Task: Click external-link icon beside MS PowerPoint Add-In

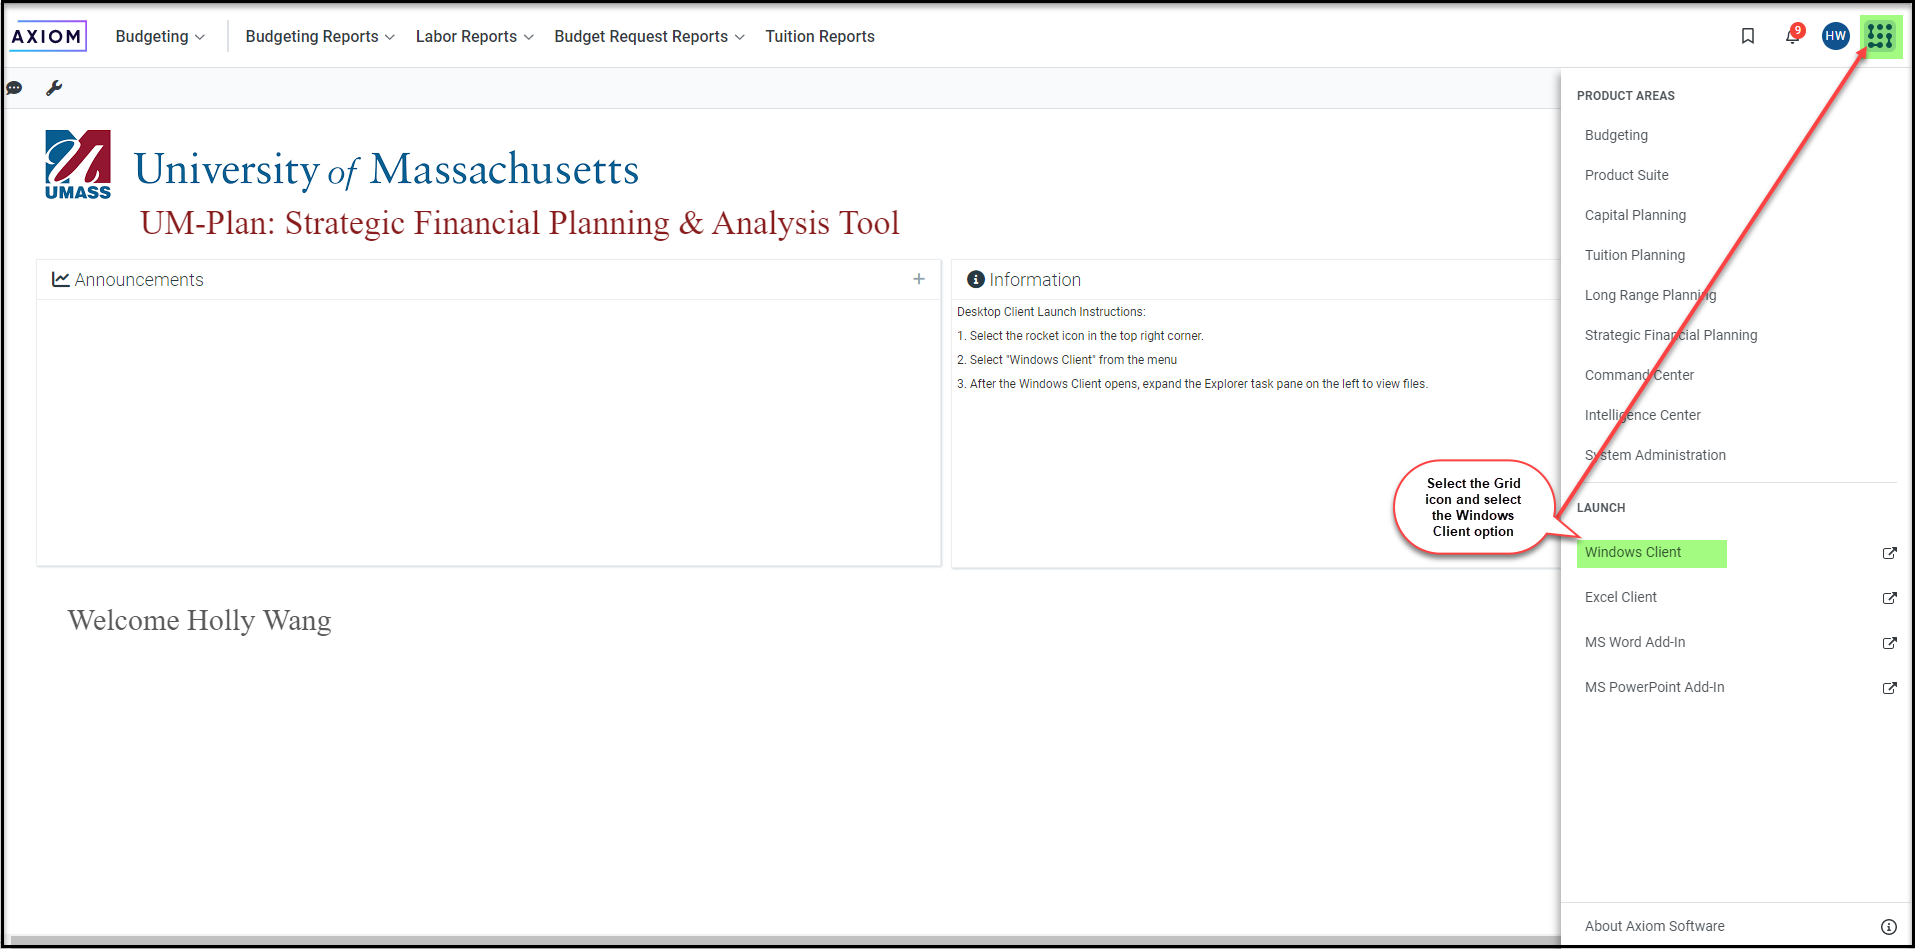Action: click(1889, 688)
